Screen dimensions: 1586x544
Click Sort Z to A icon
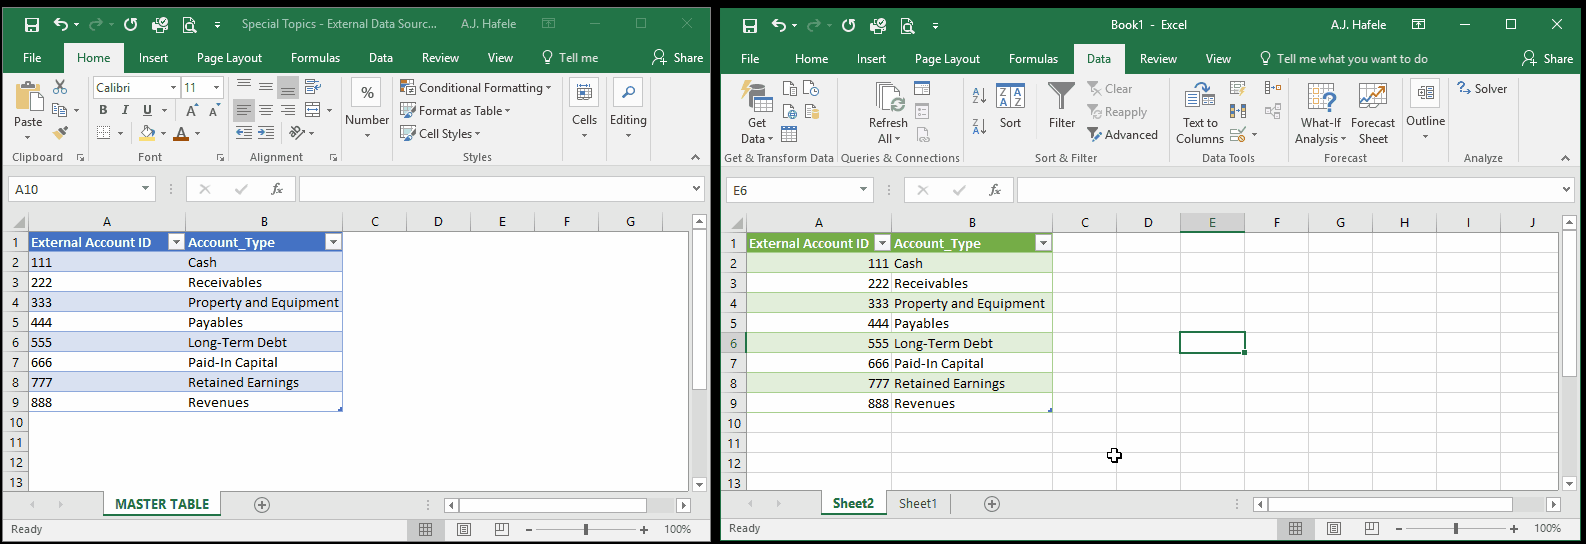(979, 126)
